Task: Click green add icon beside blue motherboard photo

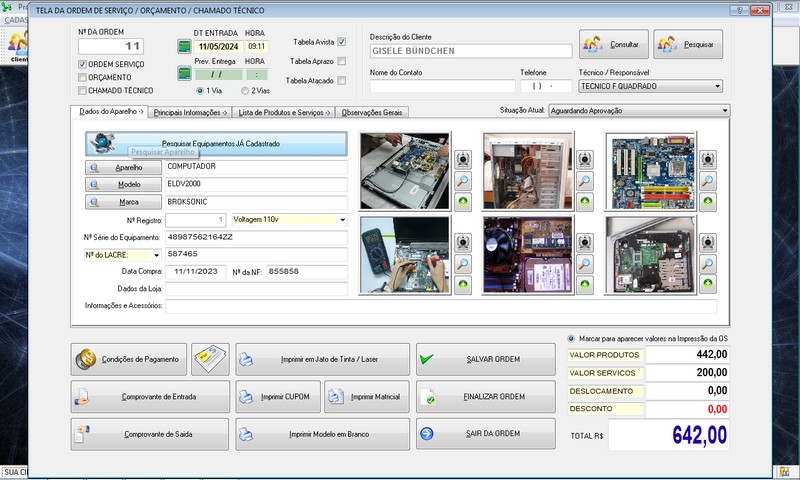Action: click(708, 201)
